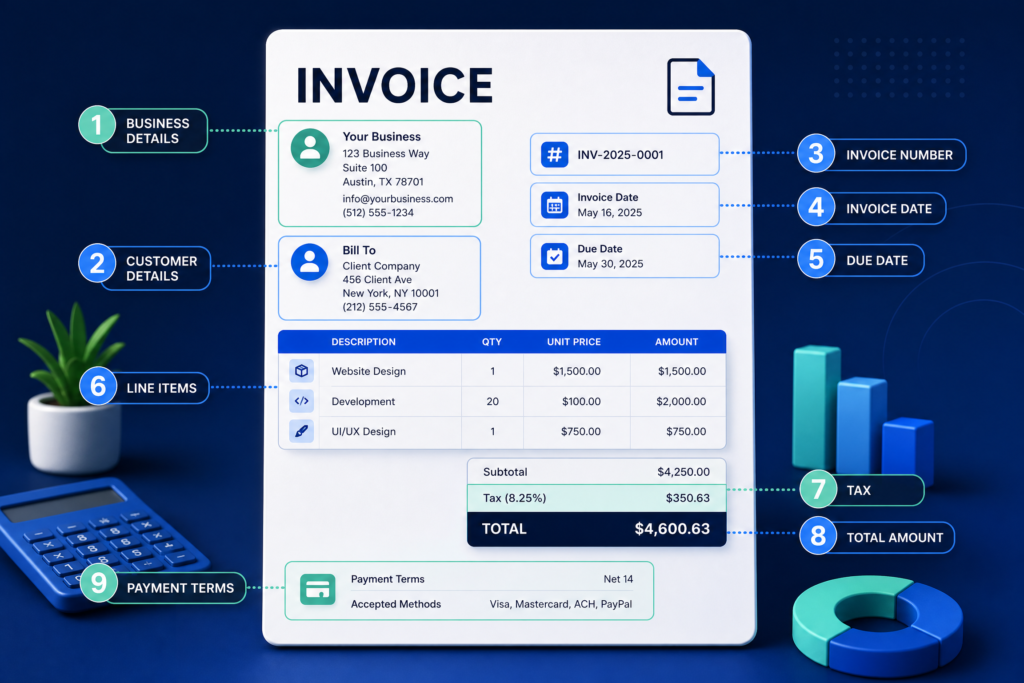Image resolution: width=1024 pixels, height=683 pixels.
Task: Click 'Austin, TX 78701' text
Action: (x=383, y=182)
